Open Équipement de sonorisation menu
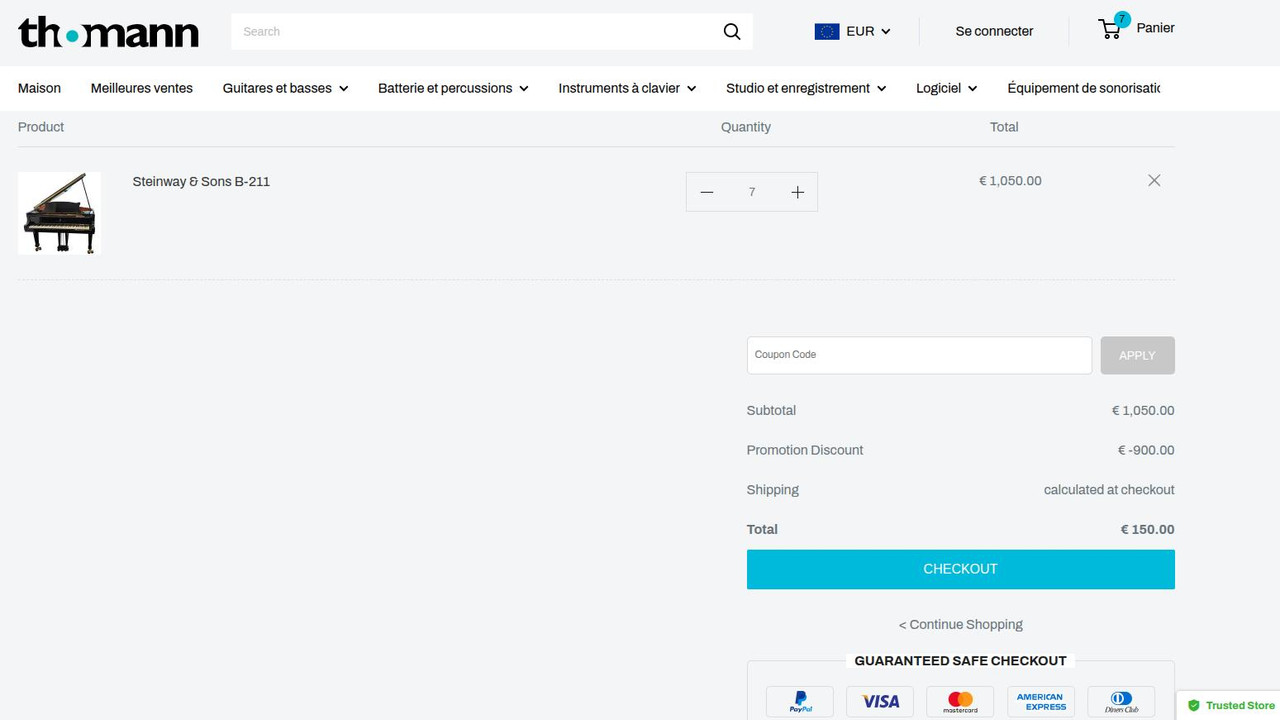The image size is (1280, 720). (1084, 88)
